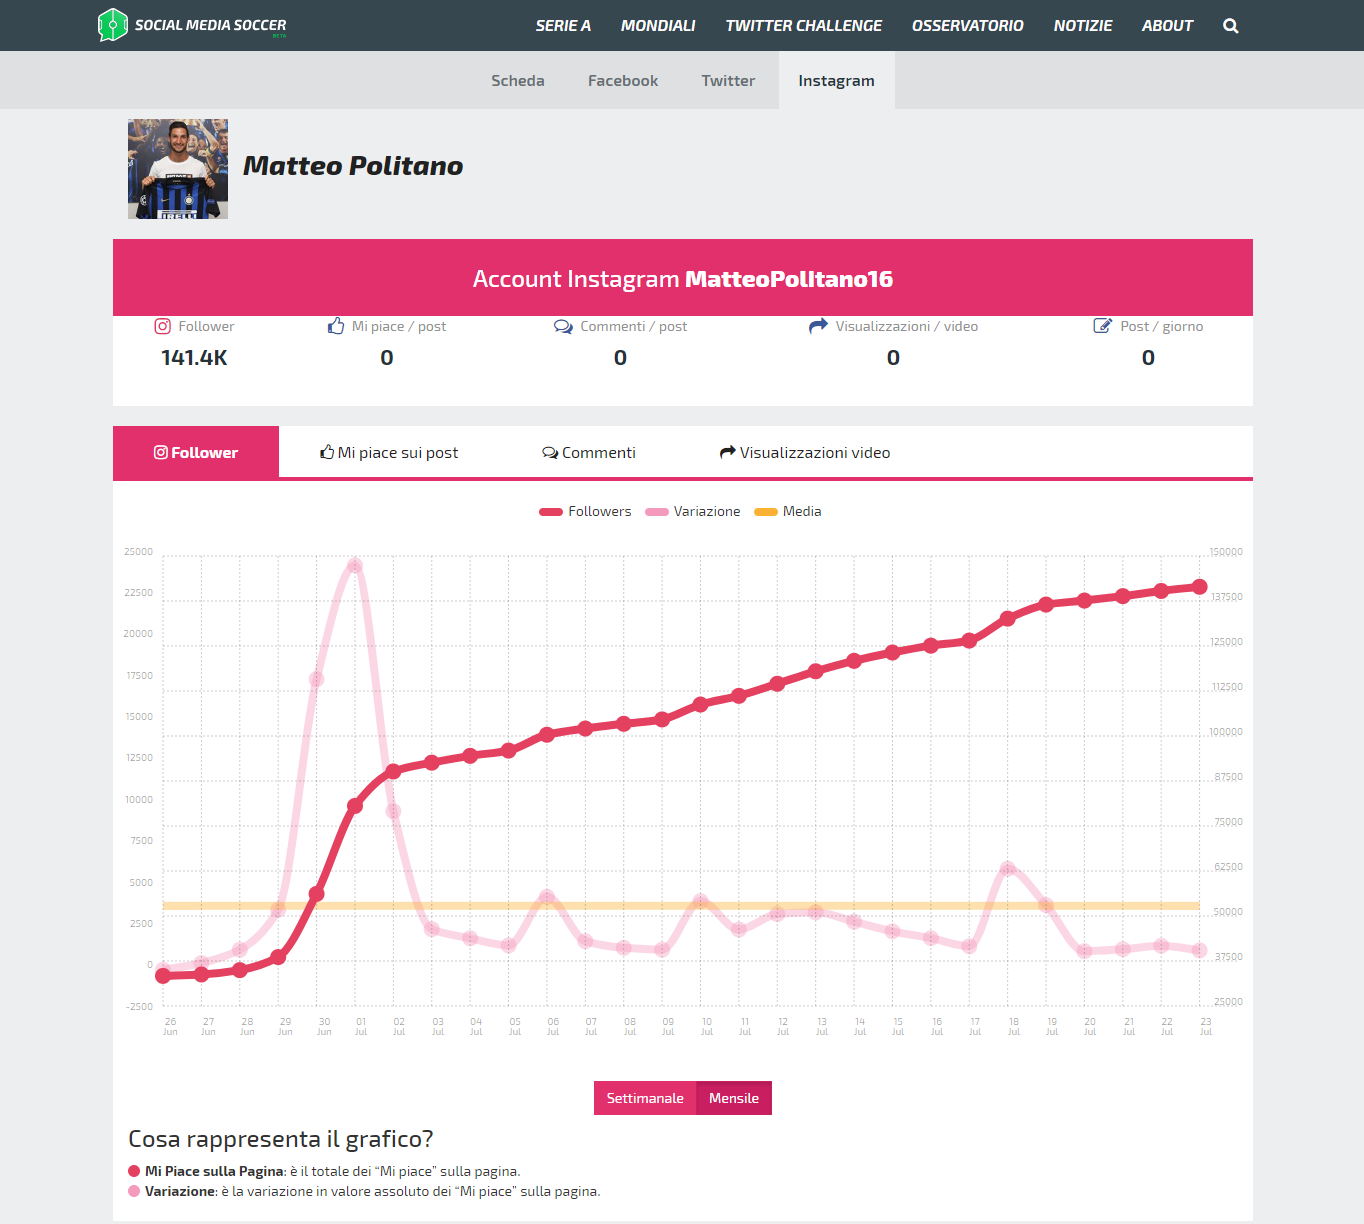Click the SOCIAL MEDIA SOCCER site title
The height and width of the screenshot is (1224, 1364).
coord(211,25)
